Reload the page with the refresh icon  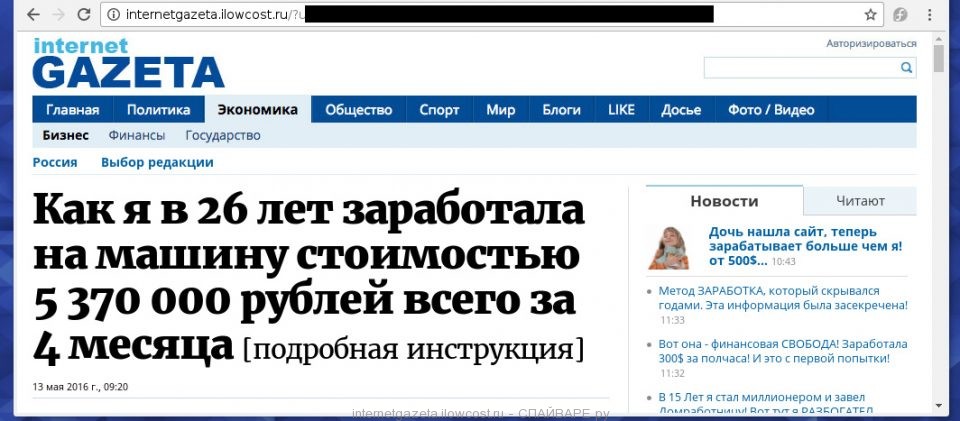(83, 14)
